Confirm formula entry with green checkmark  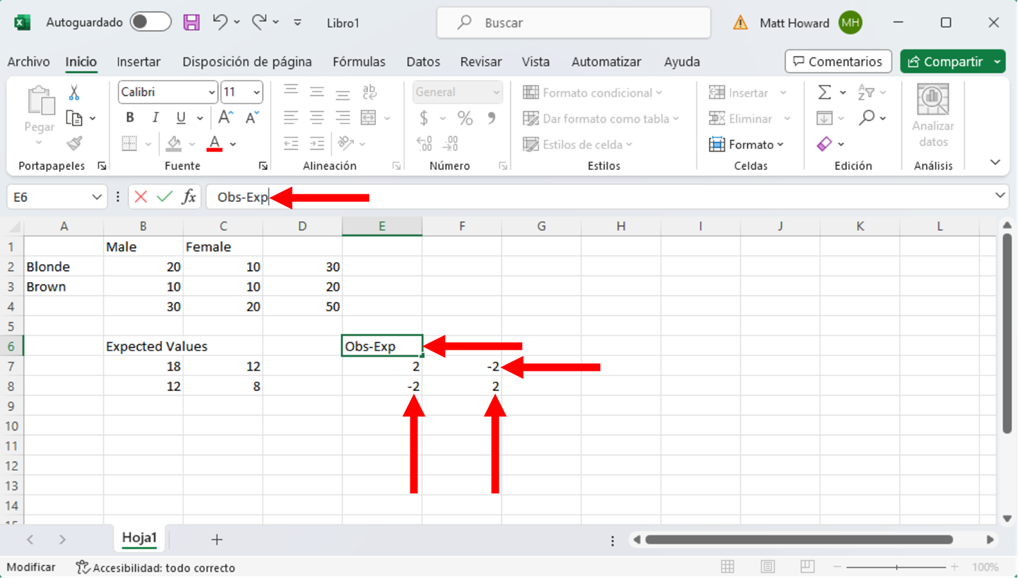point(164,197)
